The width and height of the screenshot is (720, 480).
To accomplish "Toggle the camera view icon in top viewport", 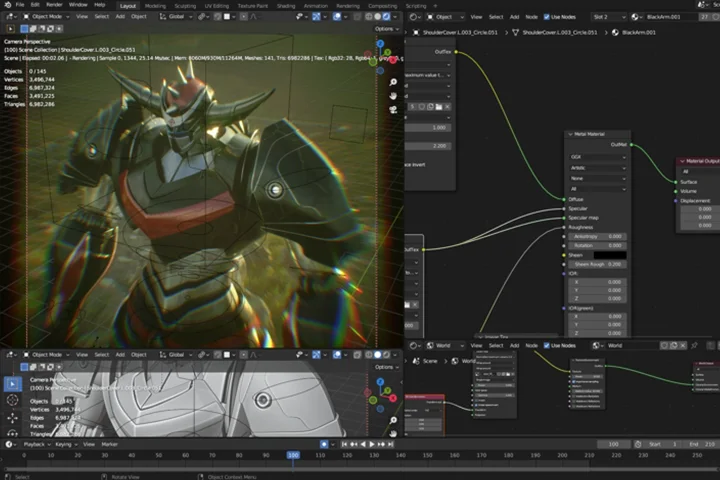I will point(393,110).
